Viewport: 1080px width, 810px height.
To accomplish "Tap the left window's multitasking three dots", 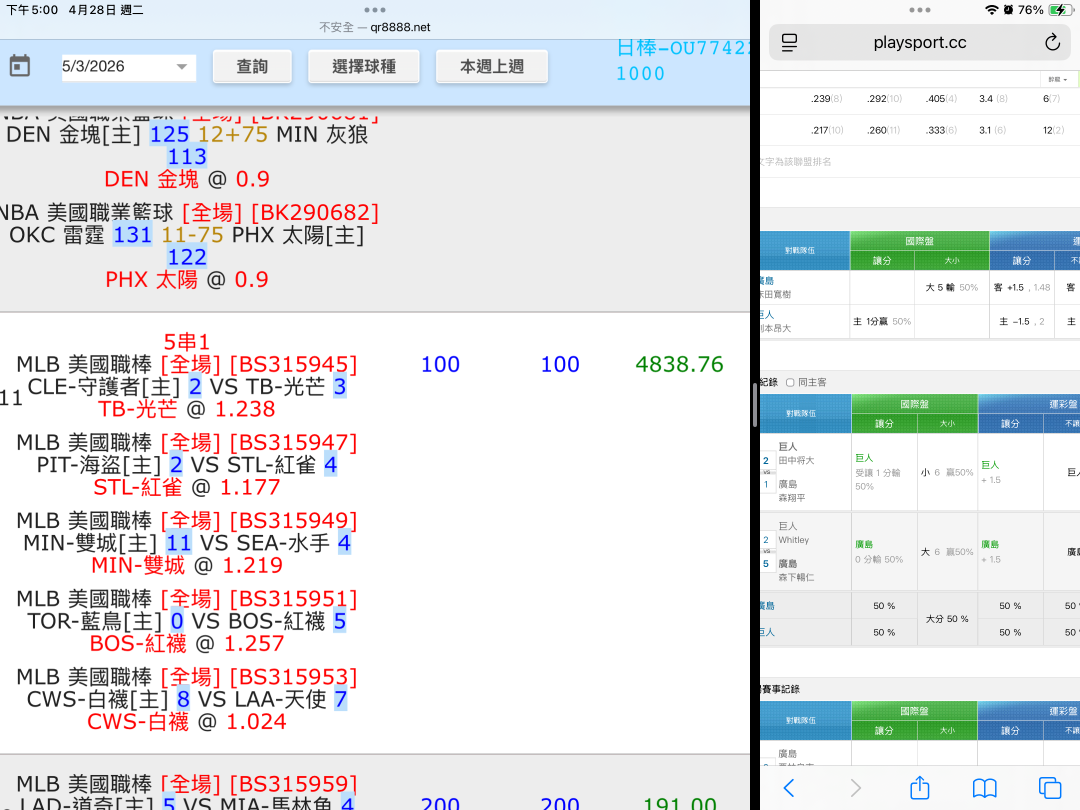I will click(375, 9).
